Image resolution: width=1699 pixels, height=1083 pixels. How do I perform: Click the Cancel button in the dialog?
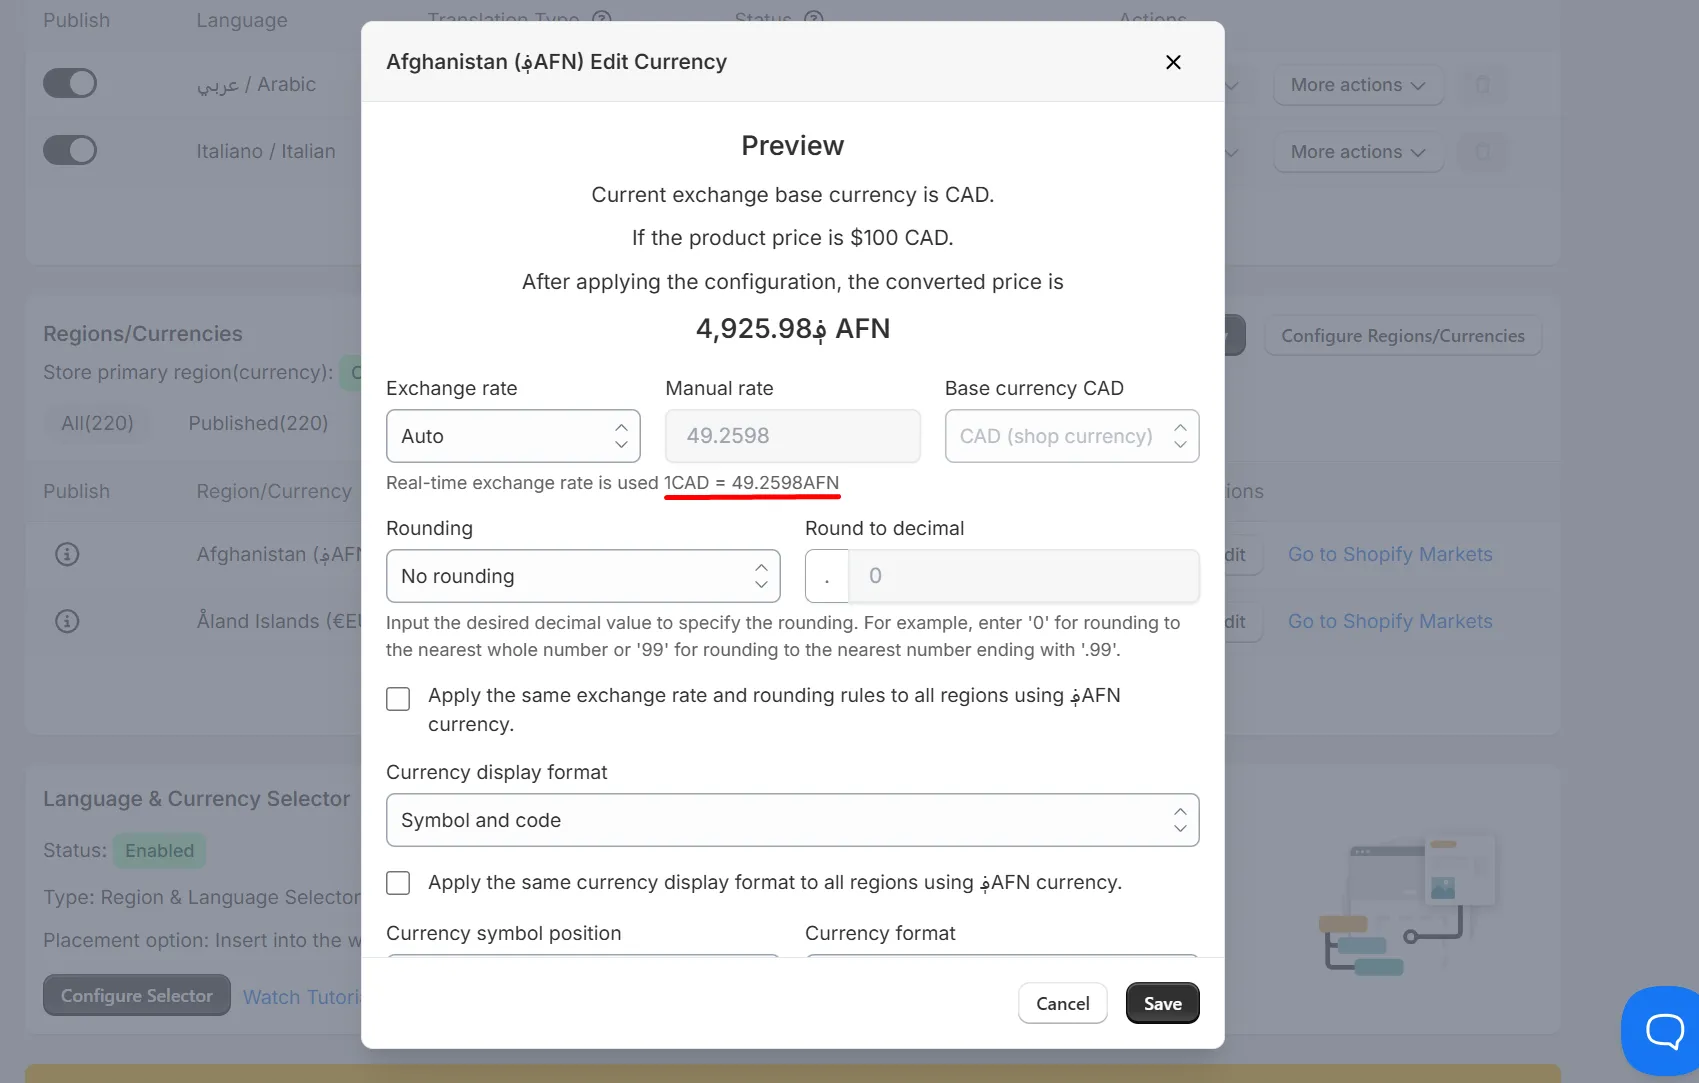point(1063,1003)
